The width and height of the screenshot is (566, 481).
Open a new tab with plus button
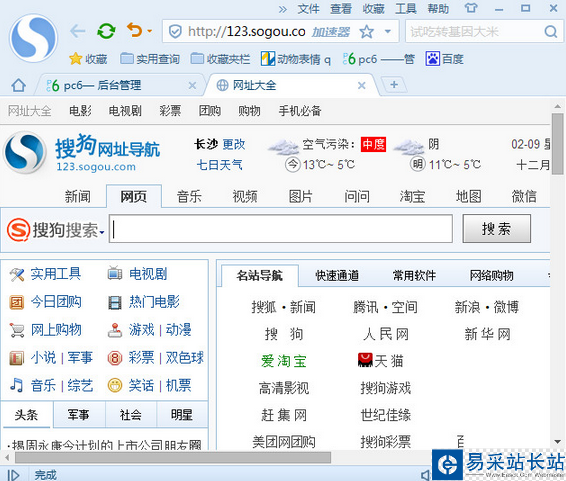coord(394,85)
